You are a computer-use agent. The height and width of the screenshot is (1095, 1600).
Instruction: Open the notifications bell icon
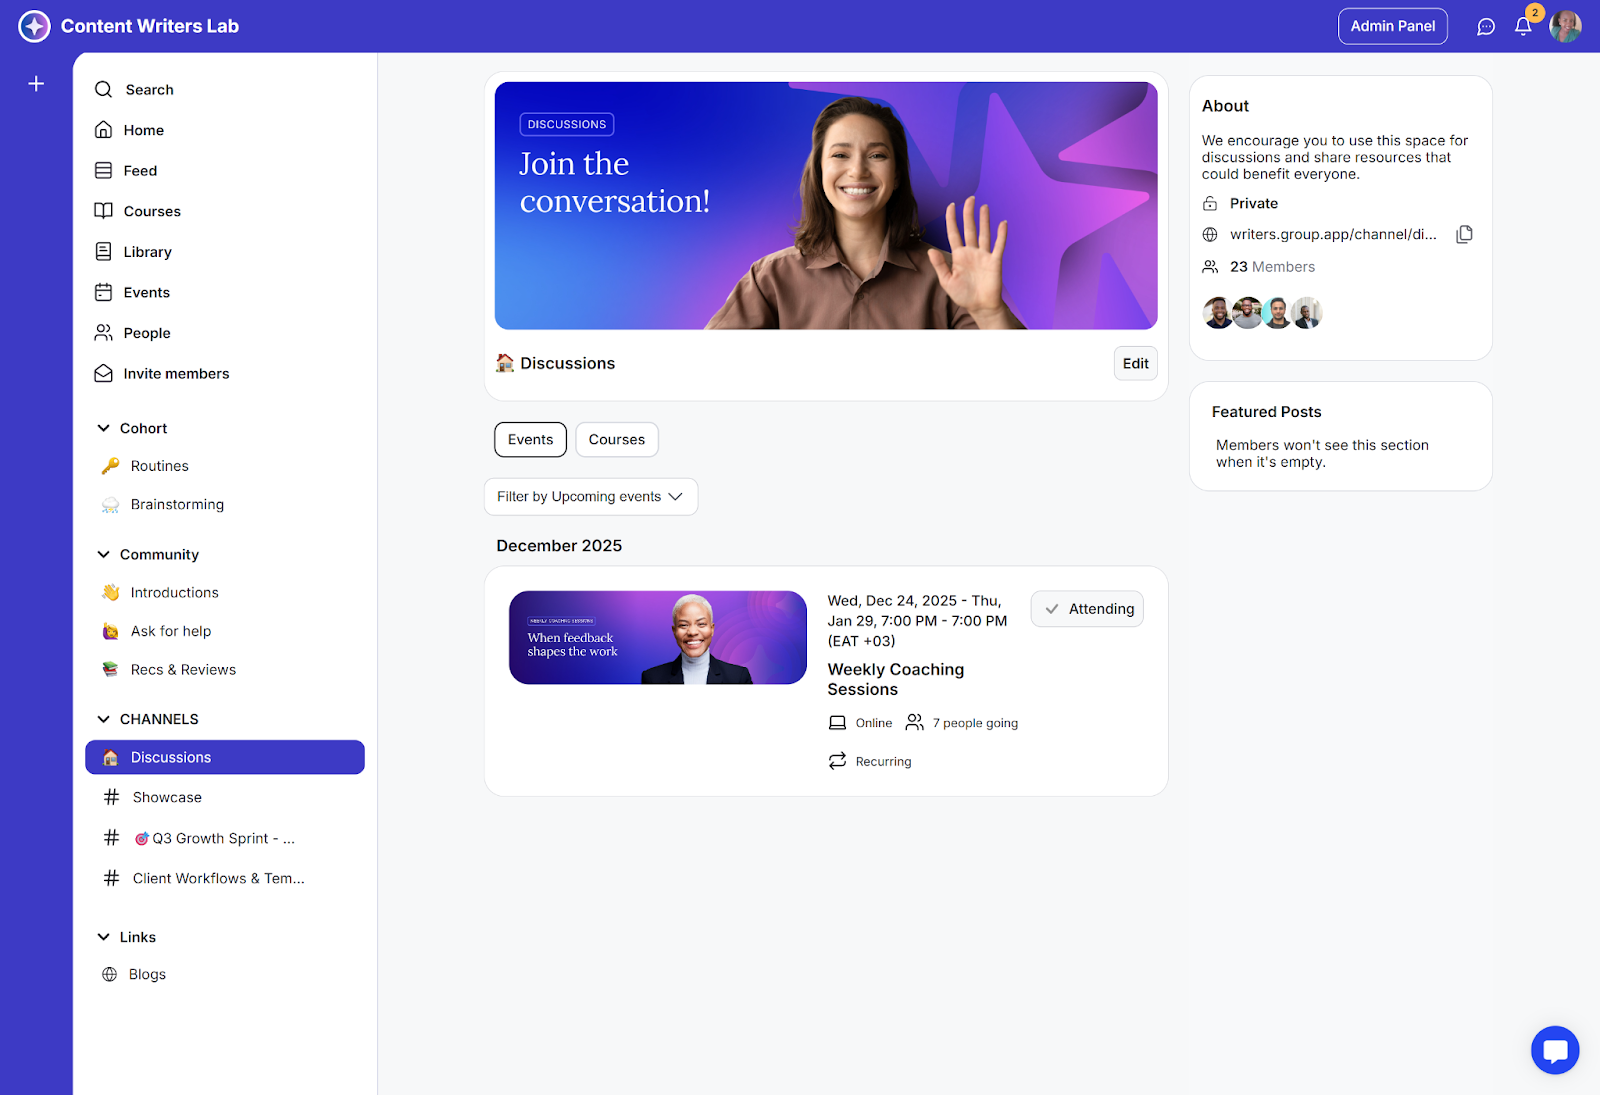(1523, 27)
